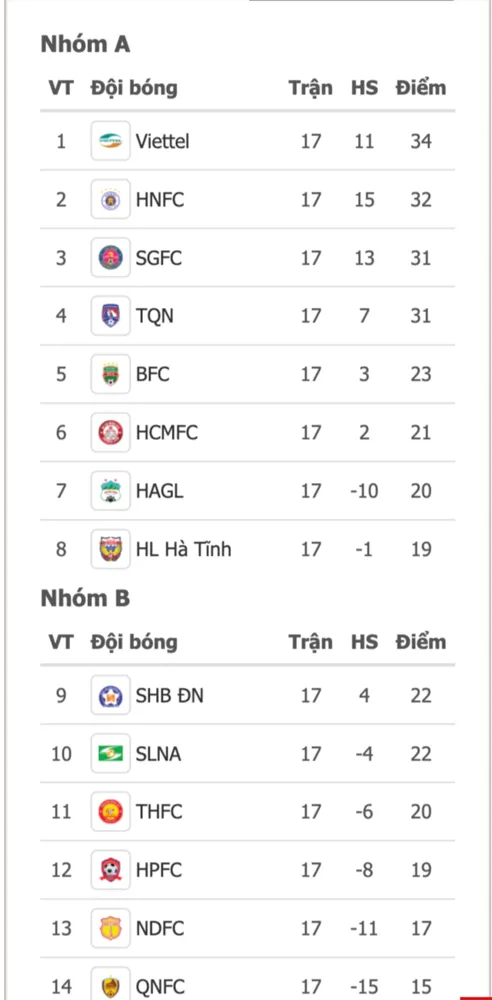Select the NDFC team badge
492x1000 pixels.
click(110, 928)
